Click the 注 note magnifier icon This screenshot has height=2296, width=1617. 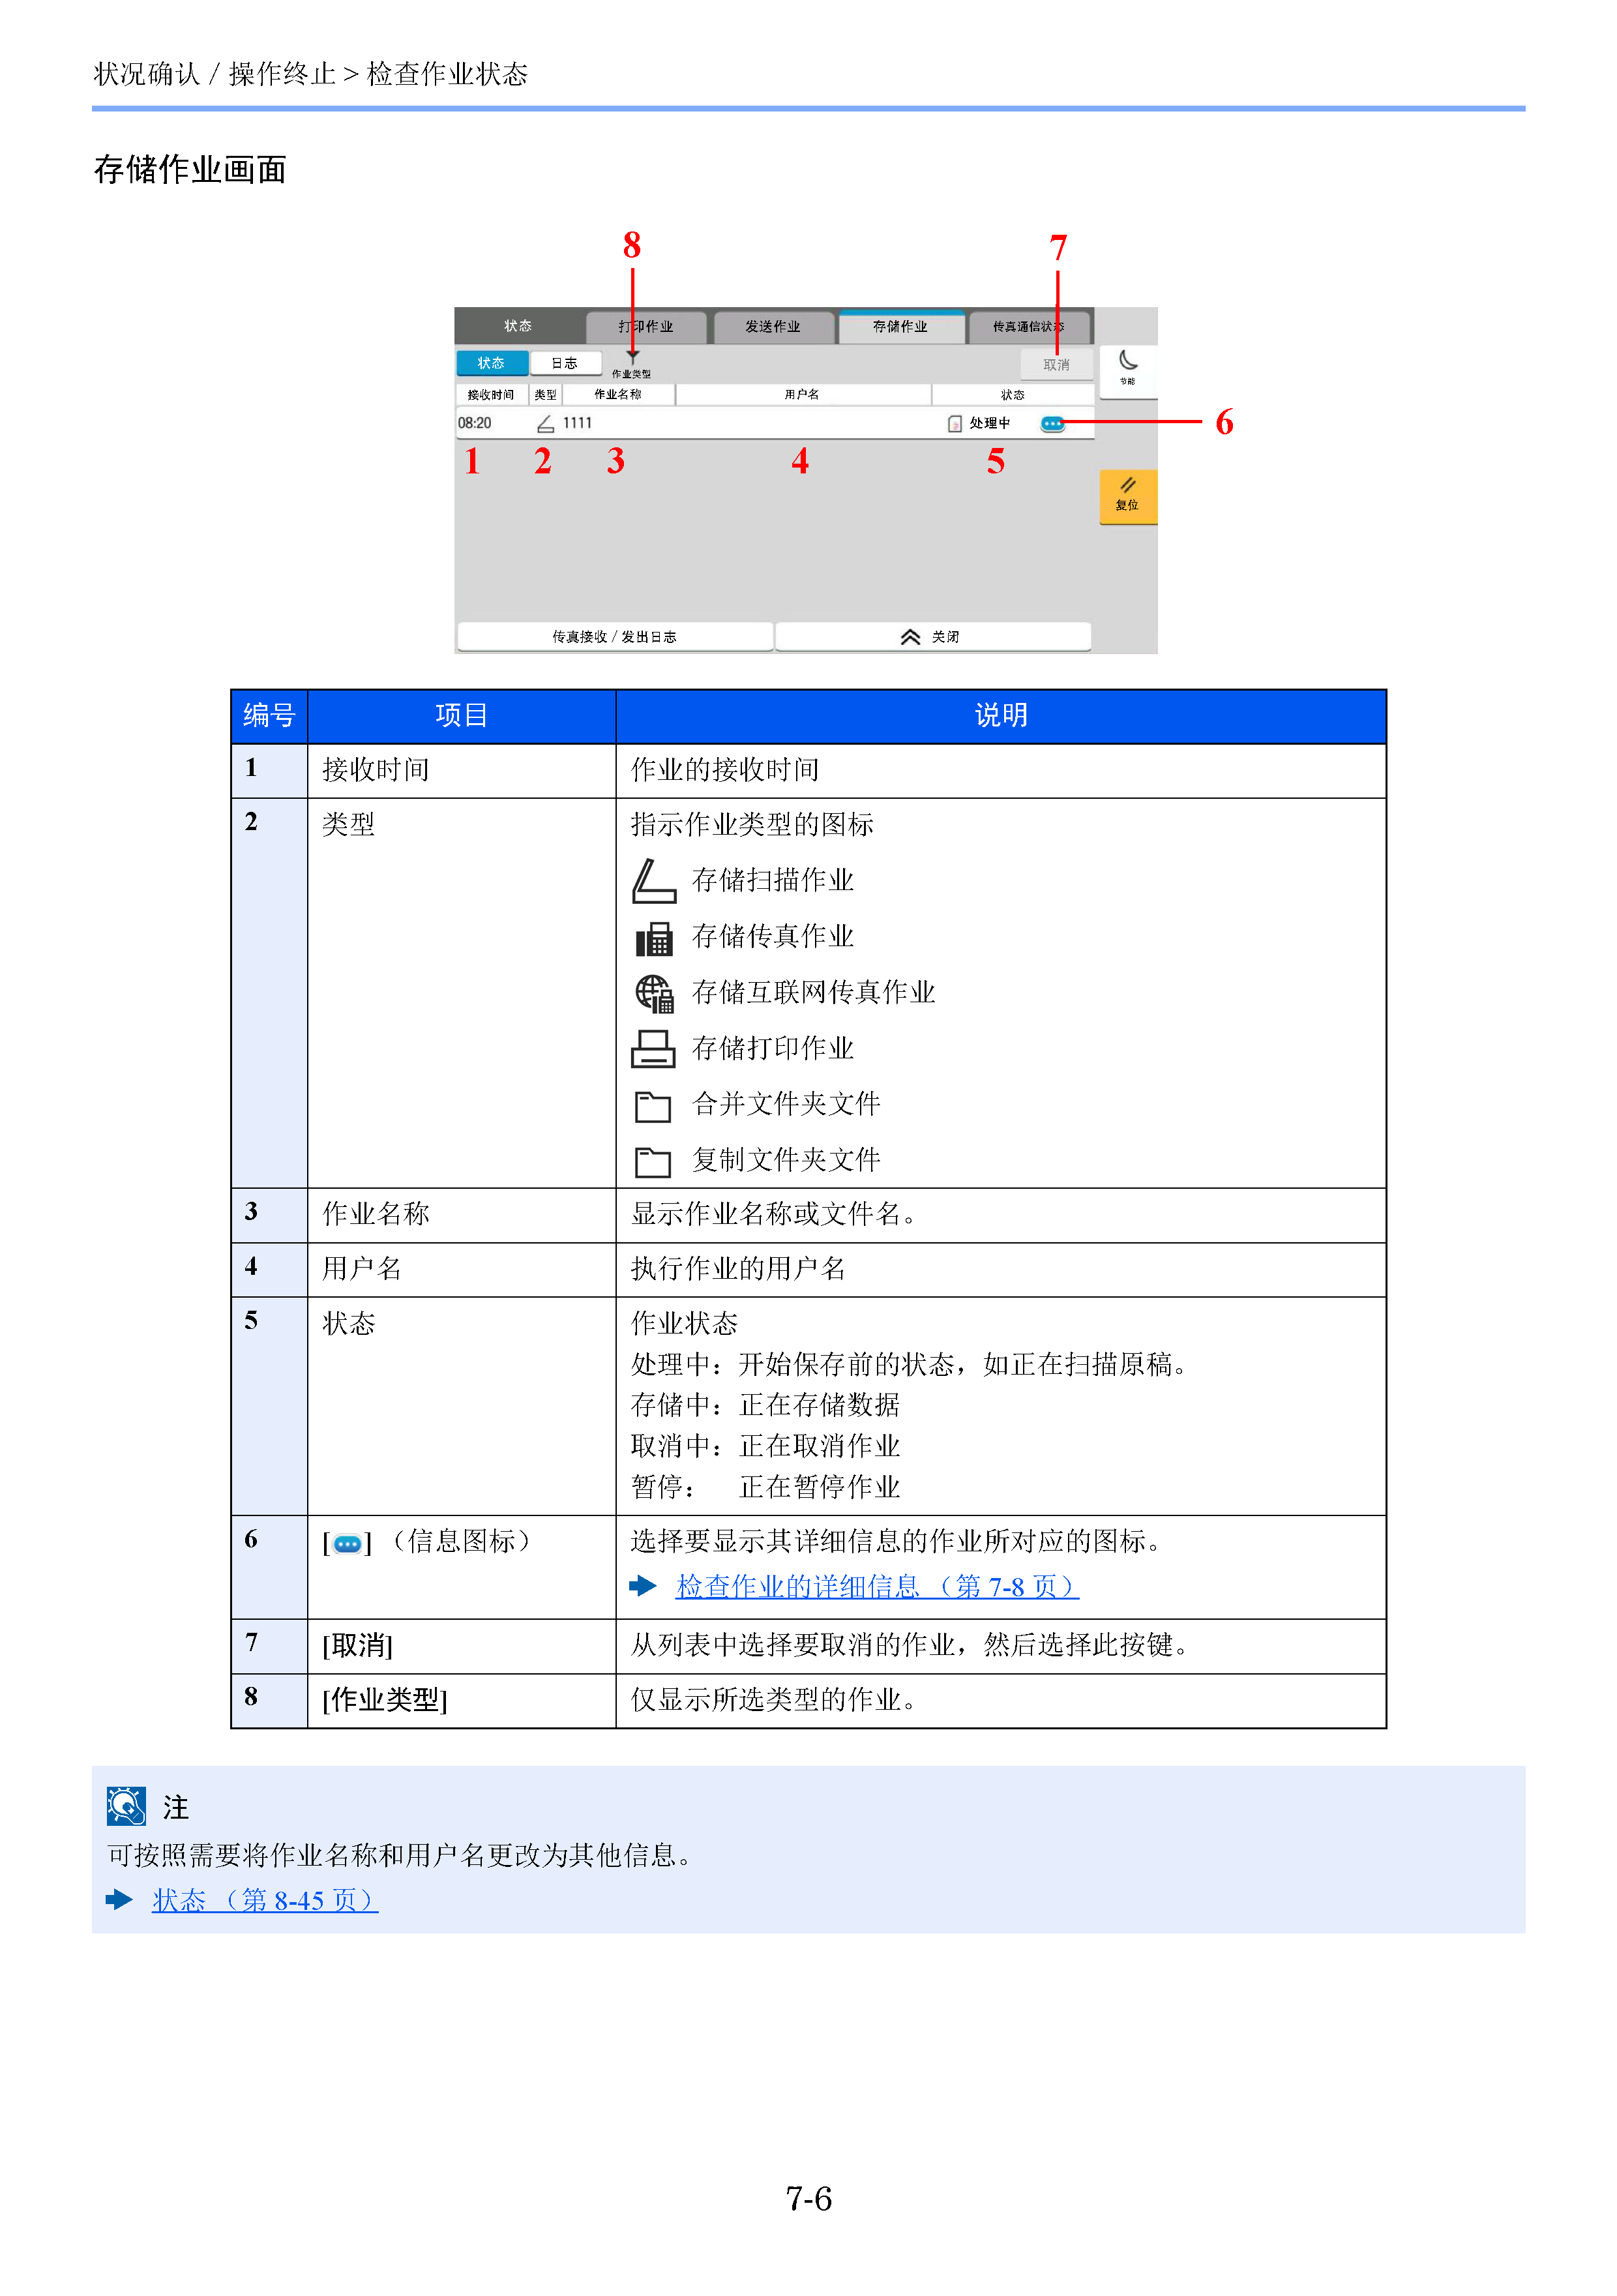coord(127,1806)
